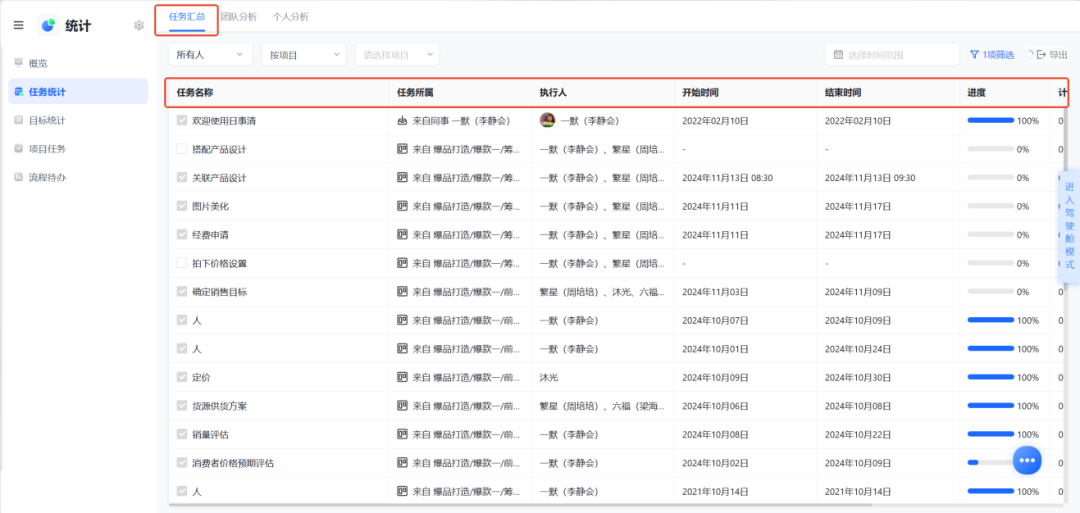Open the 请选择项目 dropdown

(397, 54)
